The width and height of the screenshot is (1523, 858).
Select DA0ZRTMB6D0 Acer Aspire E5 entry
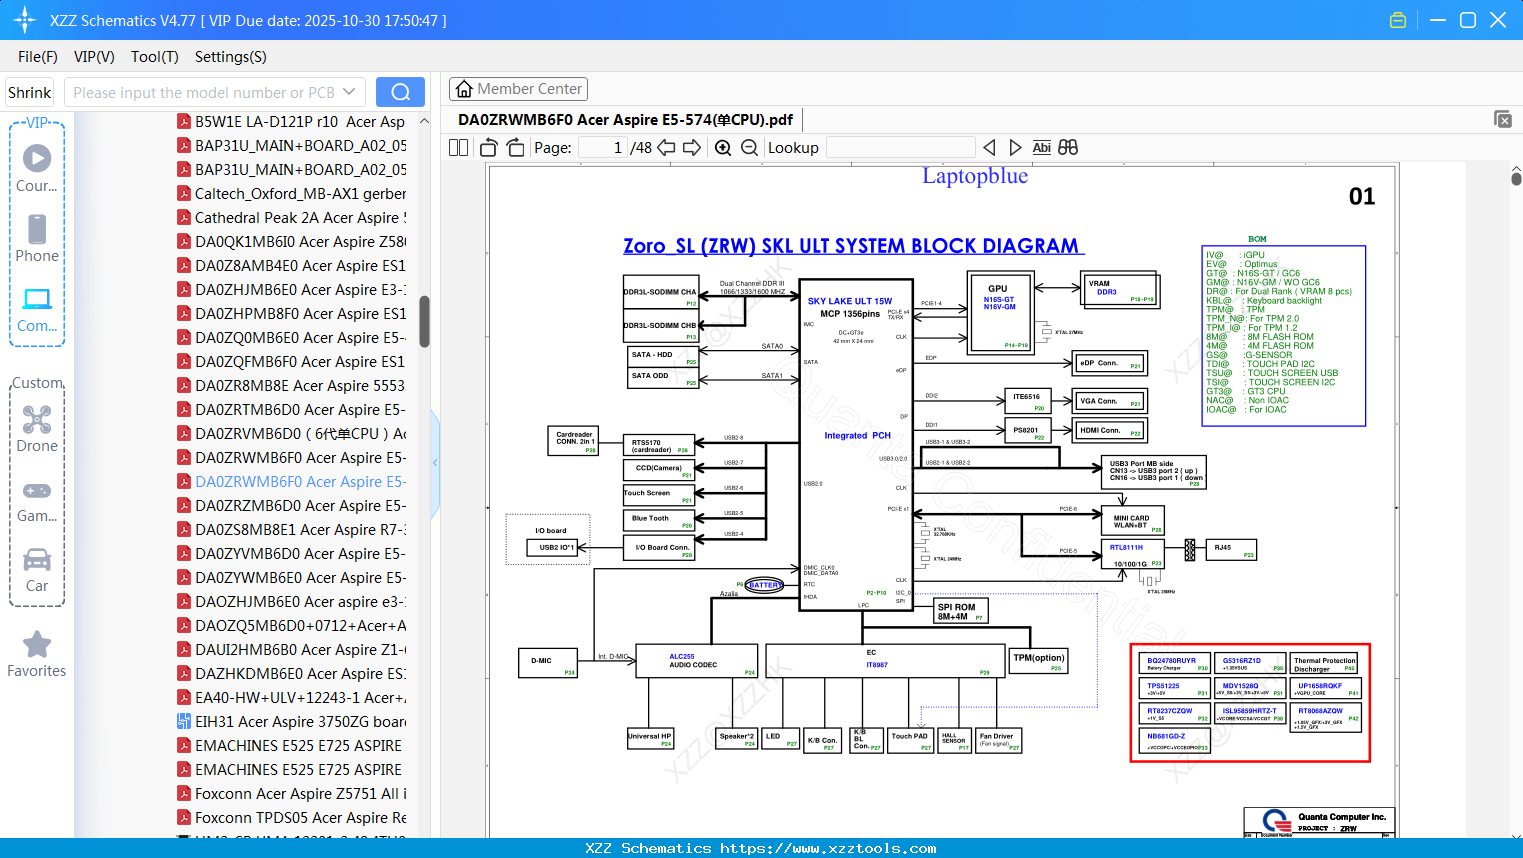pyautogui.click(x=291, y=410)
